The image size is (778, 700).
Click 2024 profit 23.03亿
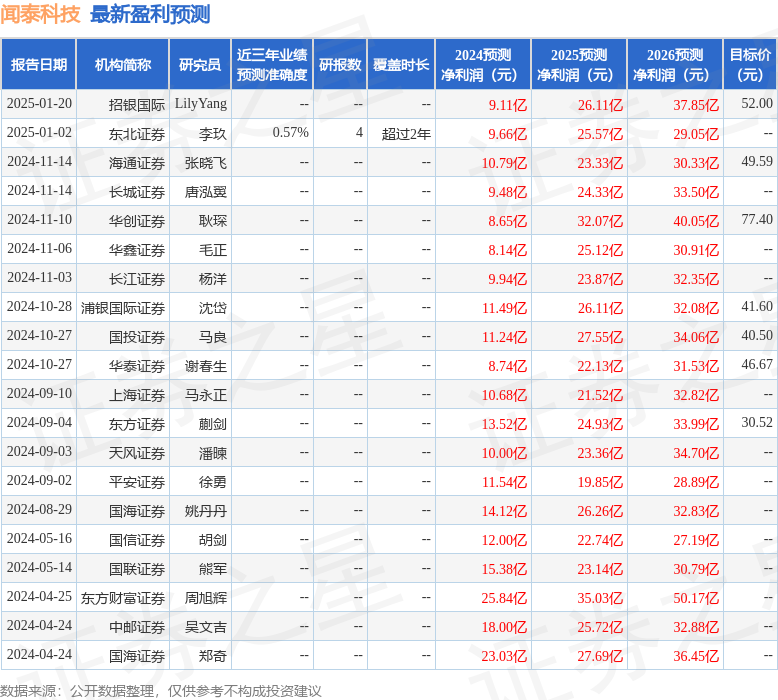coord(504,656)
